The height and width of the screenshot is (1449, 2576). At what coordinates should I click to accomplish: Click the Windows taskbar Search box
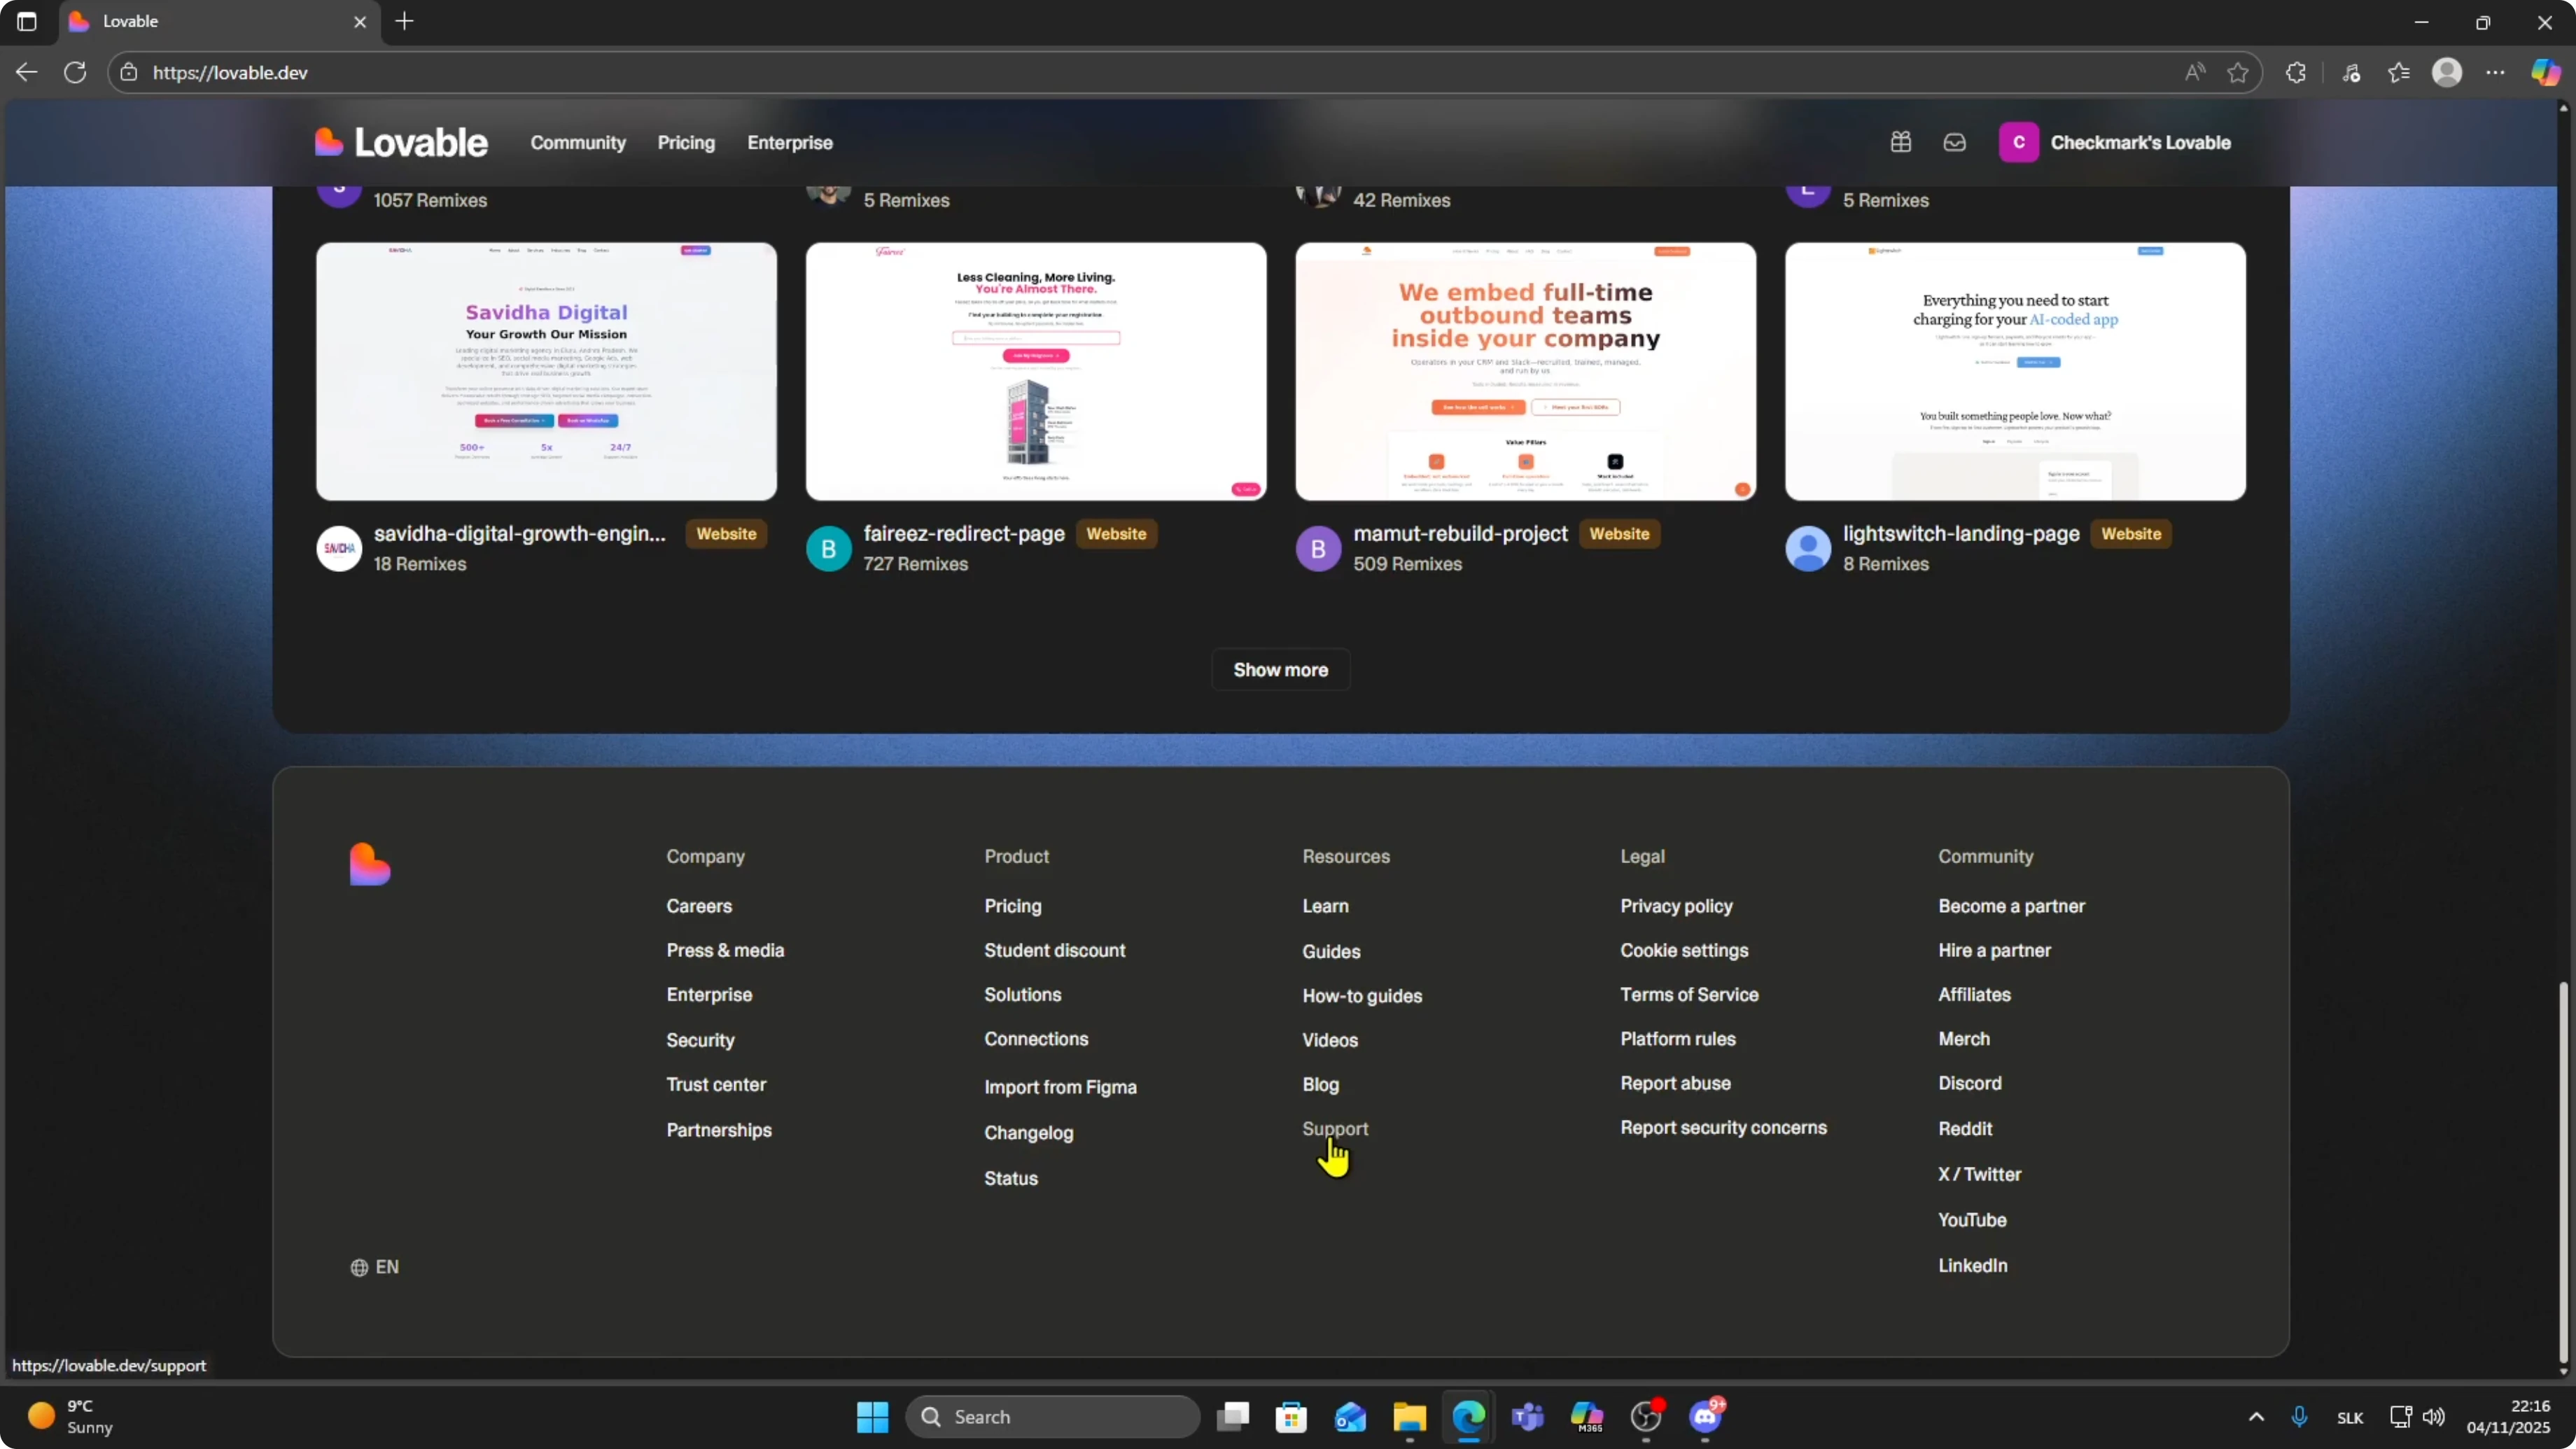[x=1052, y=1417]
